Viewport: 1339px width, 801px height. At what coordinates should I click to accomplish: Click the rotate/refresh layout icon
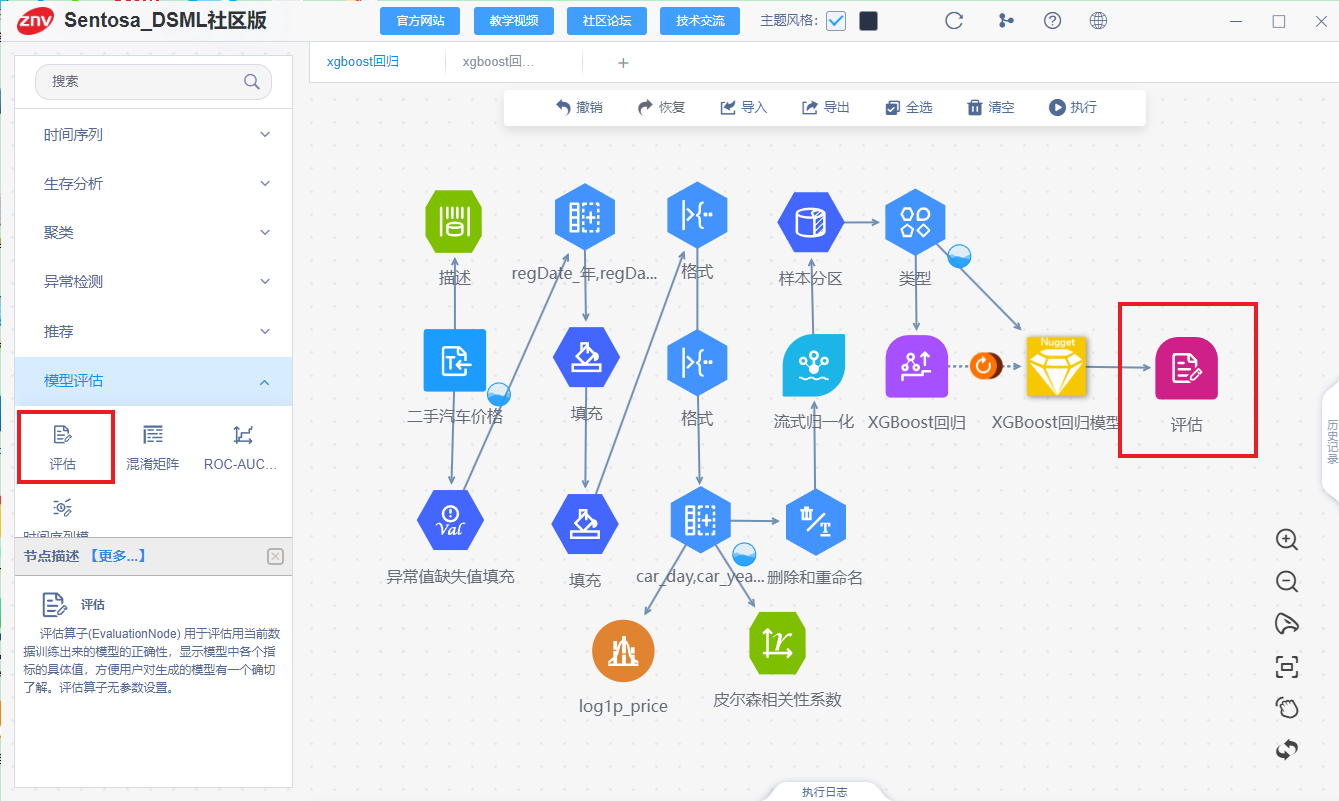point(1287,749)
